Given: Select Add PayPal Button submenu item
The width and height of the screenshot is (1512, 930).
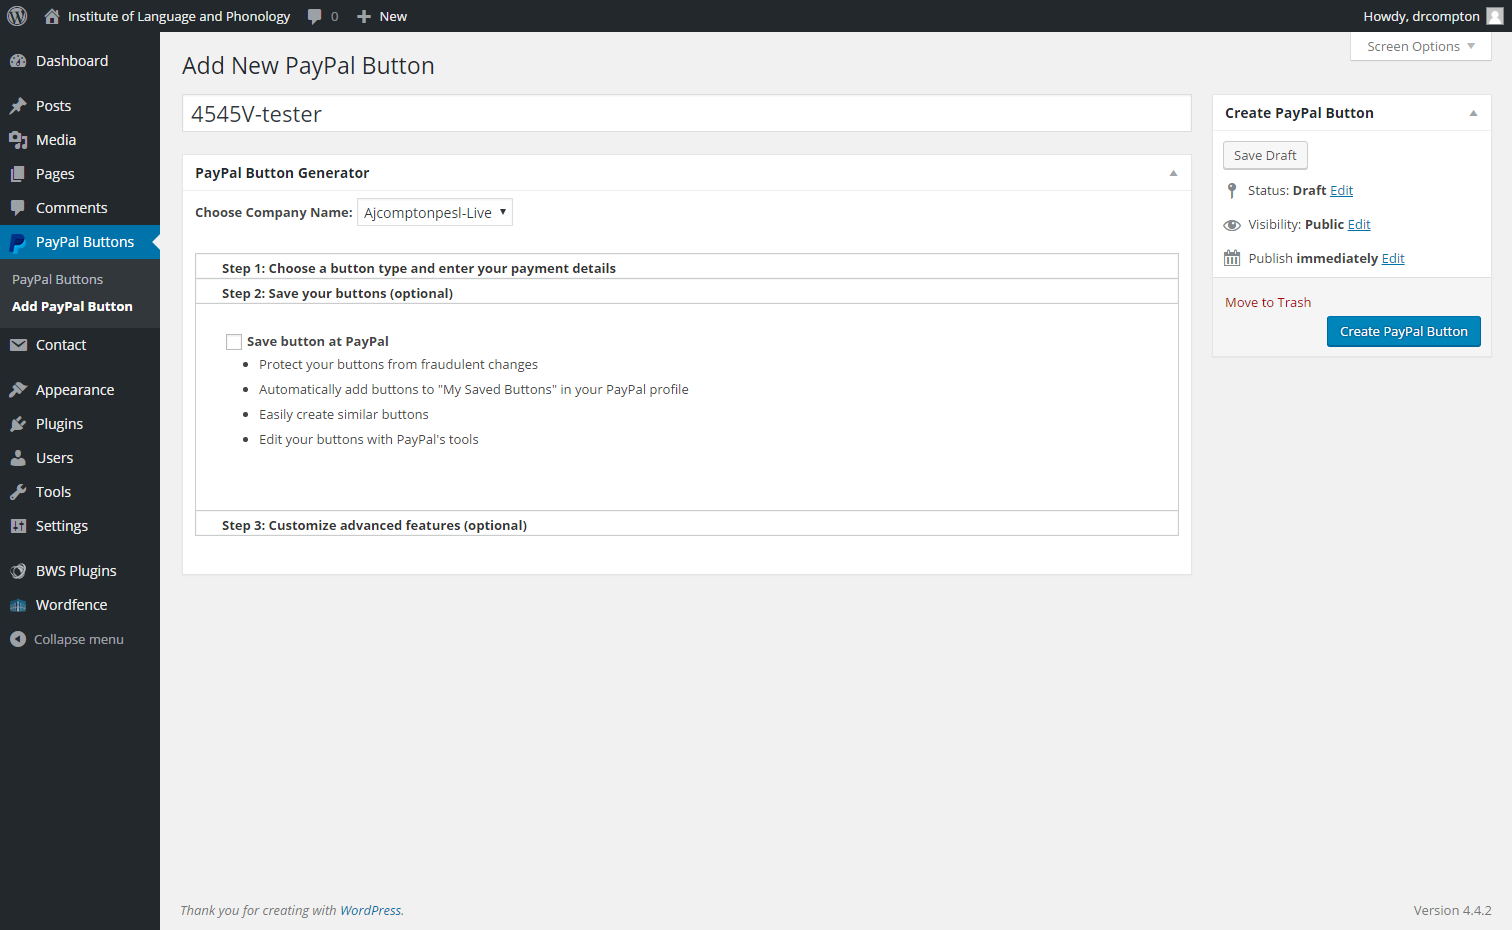Looking at the screenshot, I should point(72,306).
